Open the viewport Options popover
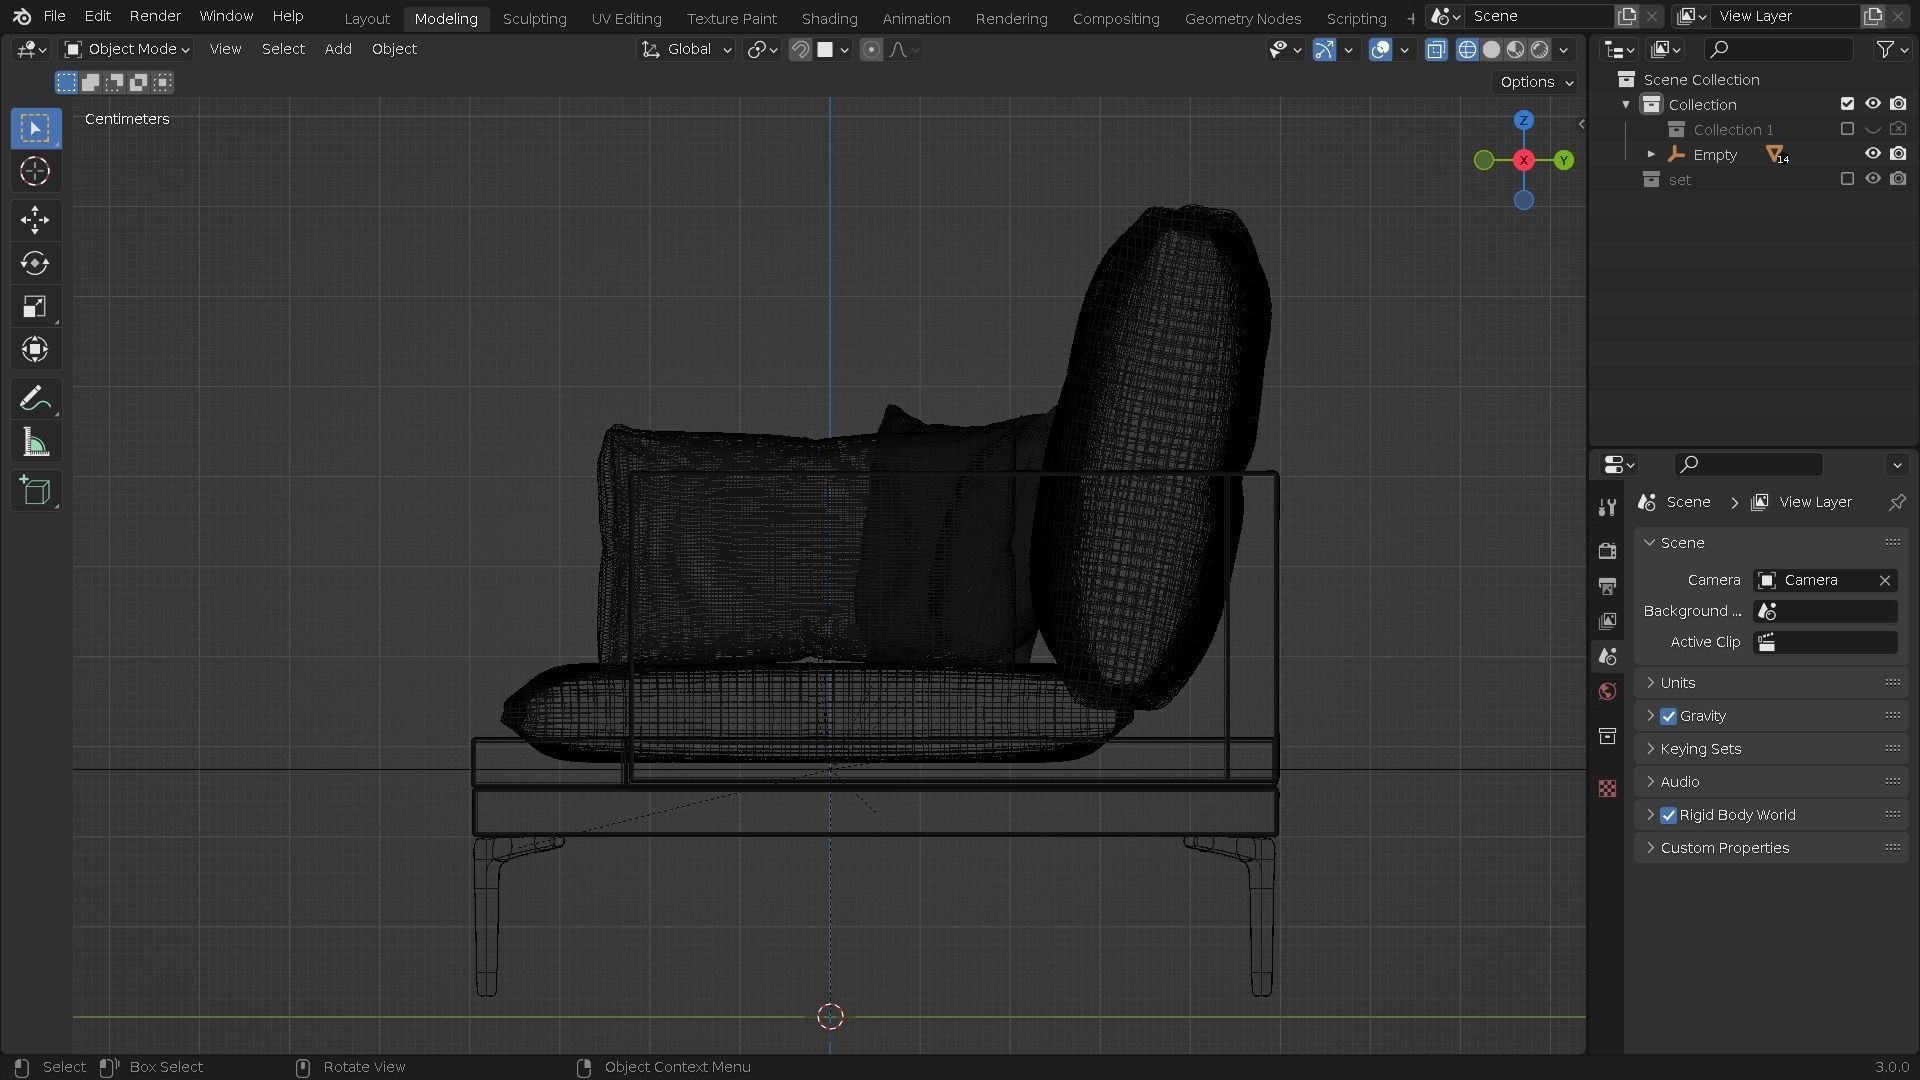Image resolution: width=1920 pixels, height=1080 pixels. [1533, 82]
